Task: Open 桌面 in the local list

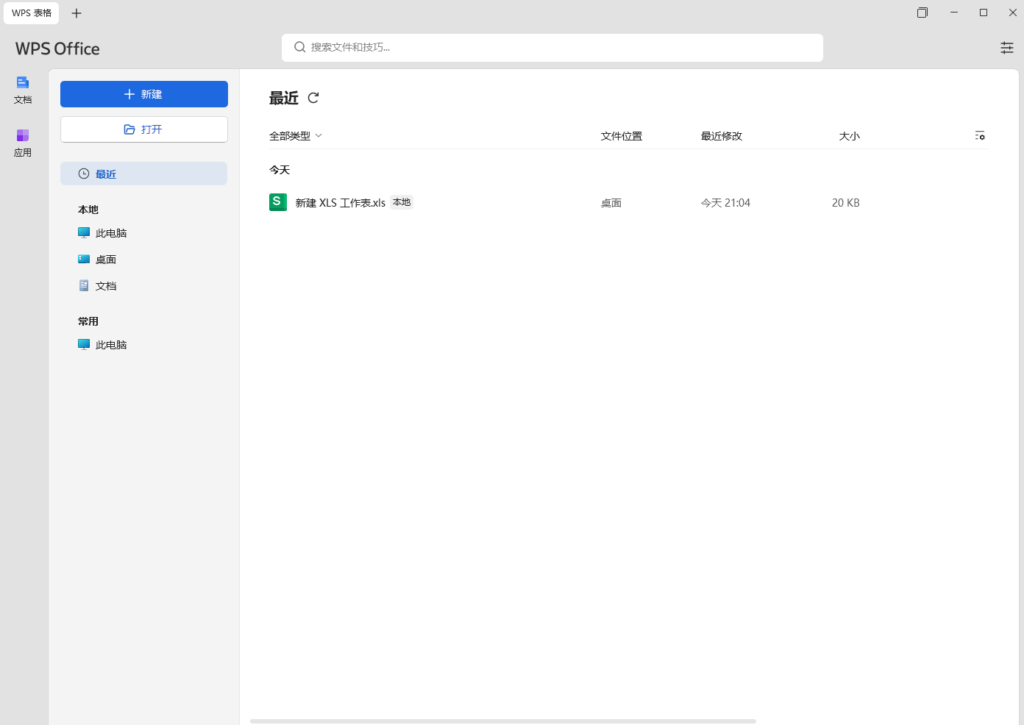Action: point(105,259)
